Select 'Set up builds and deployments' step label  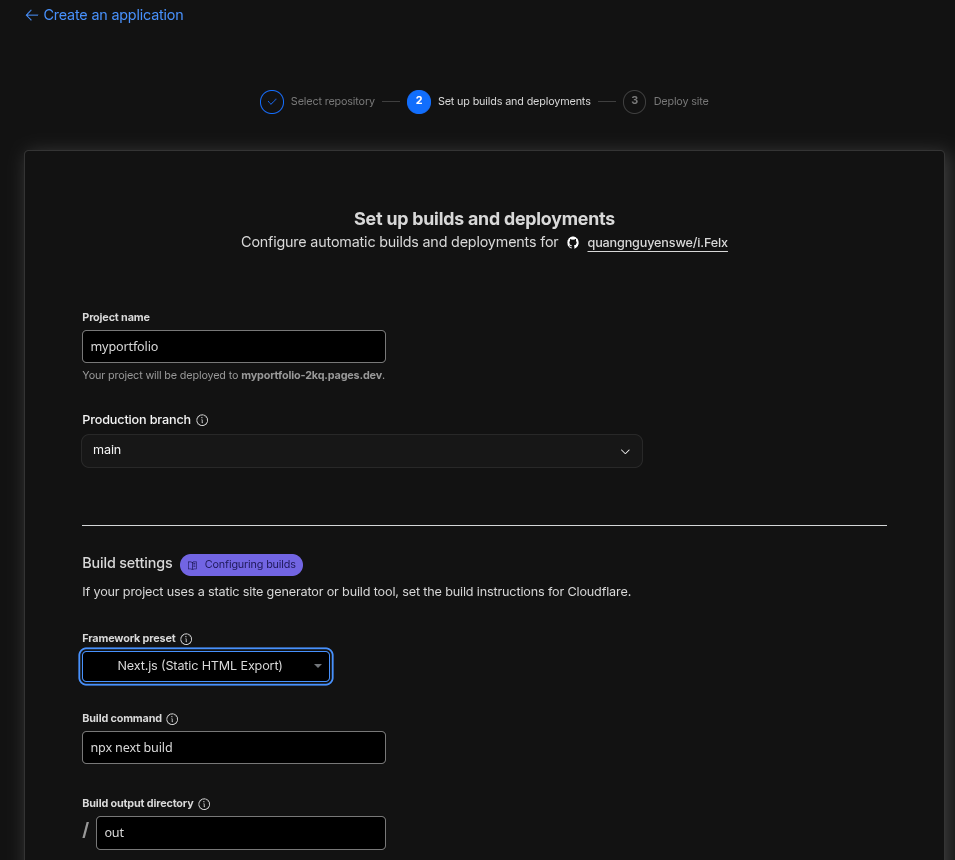(x=514, y=102)
